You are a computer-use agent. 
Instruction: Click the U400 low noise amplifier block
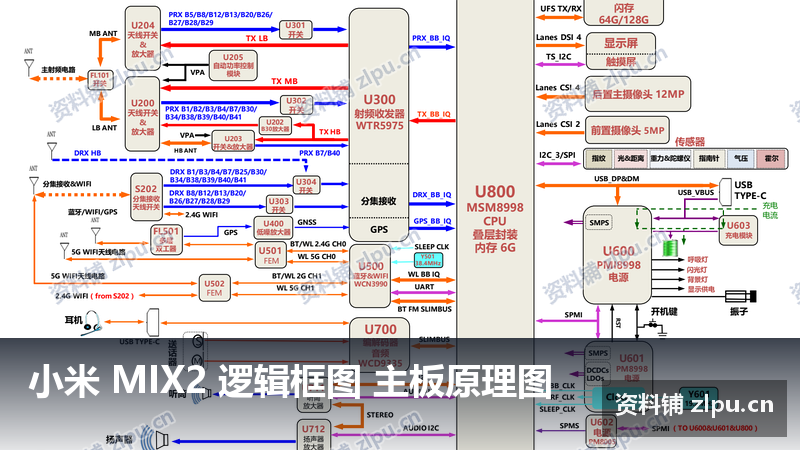coord(273,228)
